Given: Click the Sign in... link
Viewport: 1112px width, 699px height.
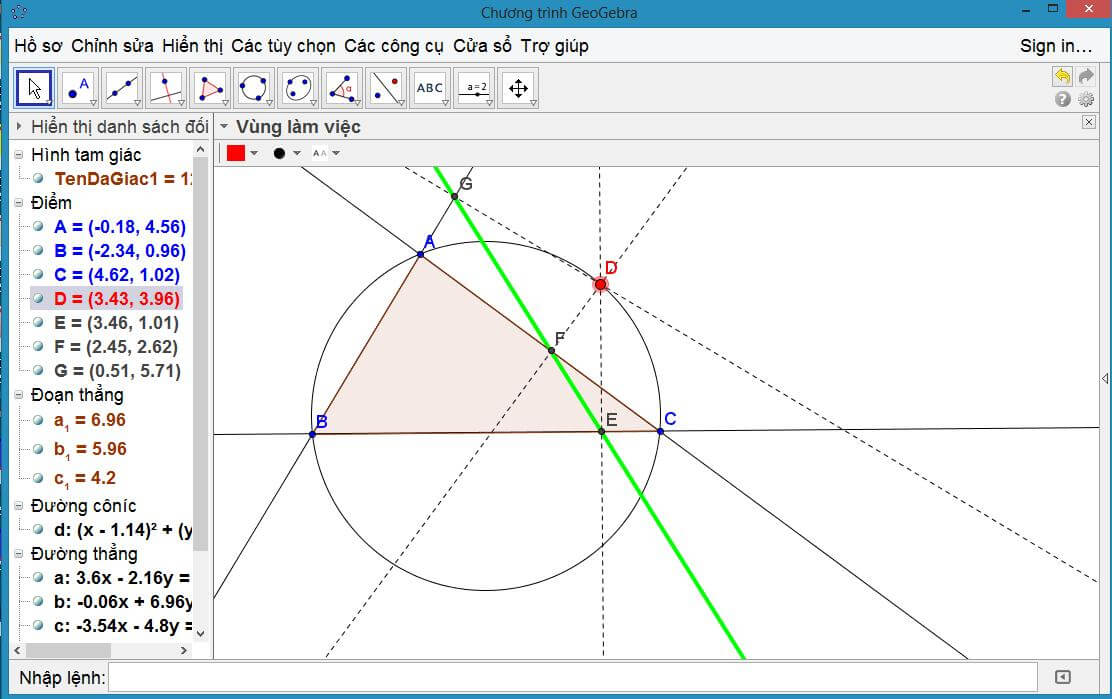Looking at the screenshot, I should pos(1055,46).
